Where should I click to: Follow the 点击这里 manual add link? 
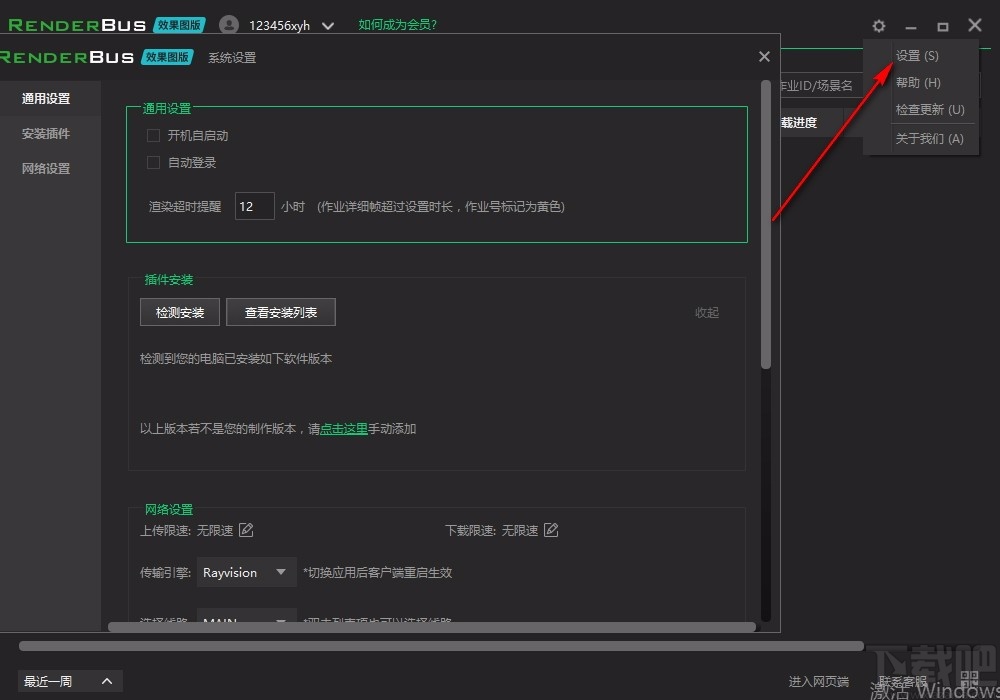point(344,428)
